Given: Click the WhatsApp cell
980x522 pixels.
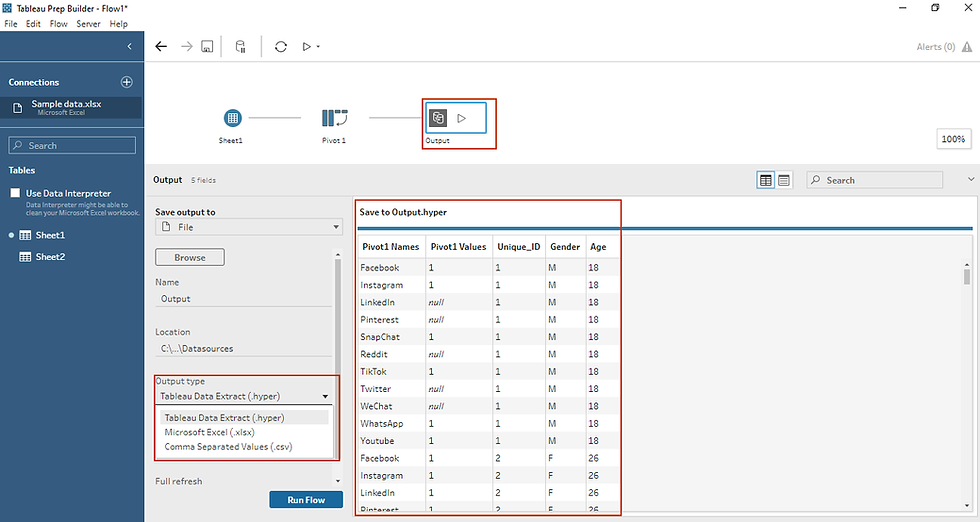Looking at the screenshot, I should (x=392, y=423).
